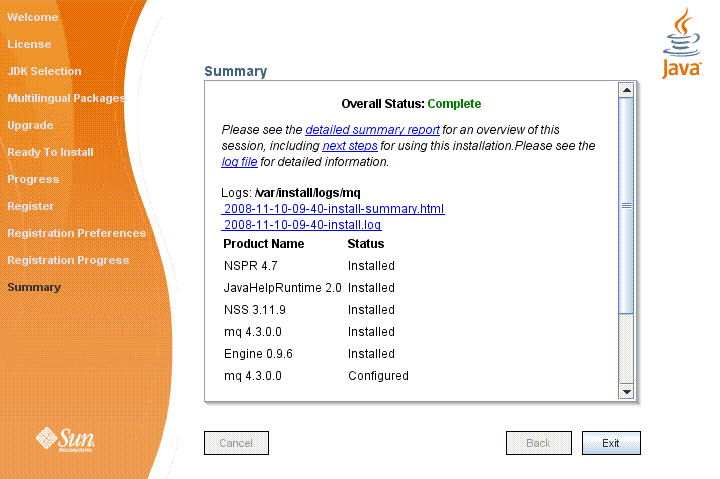This screenshot has height=479, width=720.
Task: Click the greyed-out Cancel button
Action: 236,443
